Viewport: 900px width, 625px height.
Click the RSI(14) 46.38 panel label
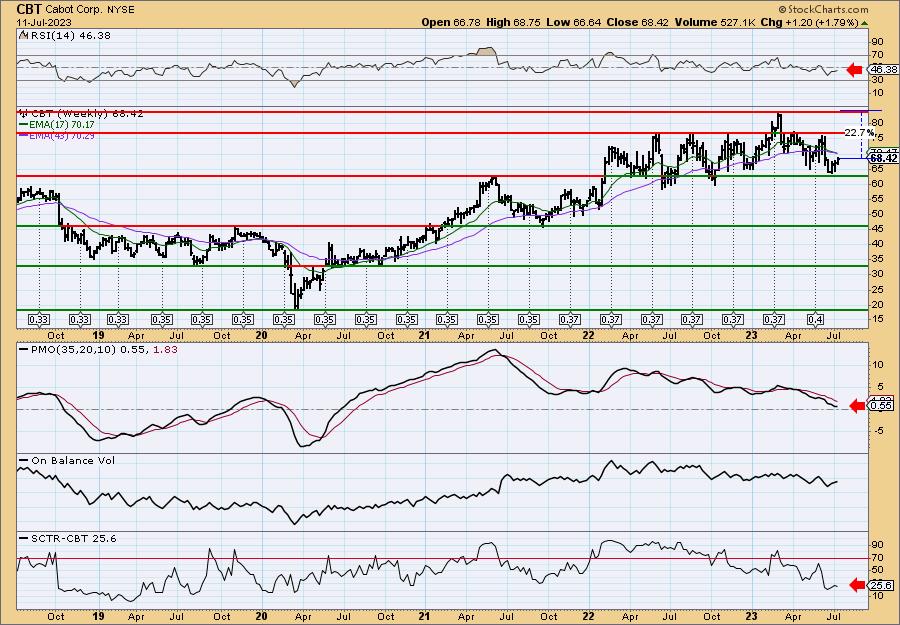69,35
